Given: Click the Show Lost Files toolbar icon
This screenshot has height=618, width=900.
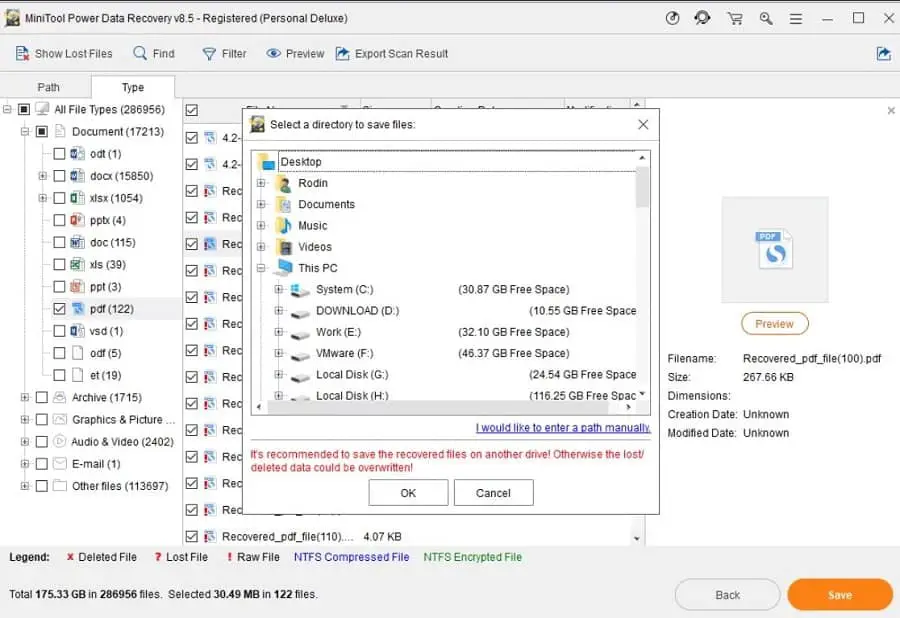Looking at the screenshot, I should [22, 54].
